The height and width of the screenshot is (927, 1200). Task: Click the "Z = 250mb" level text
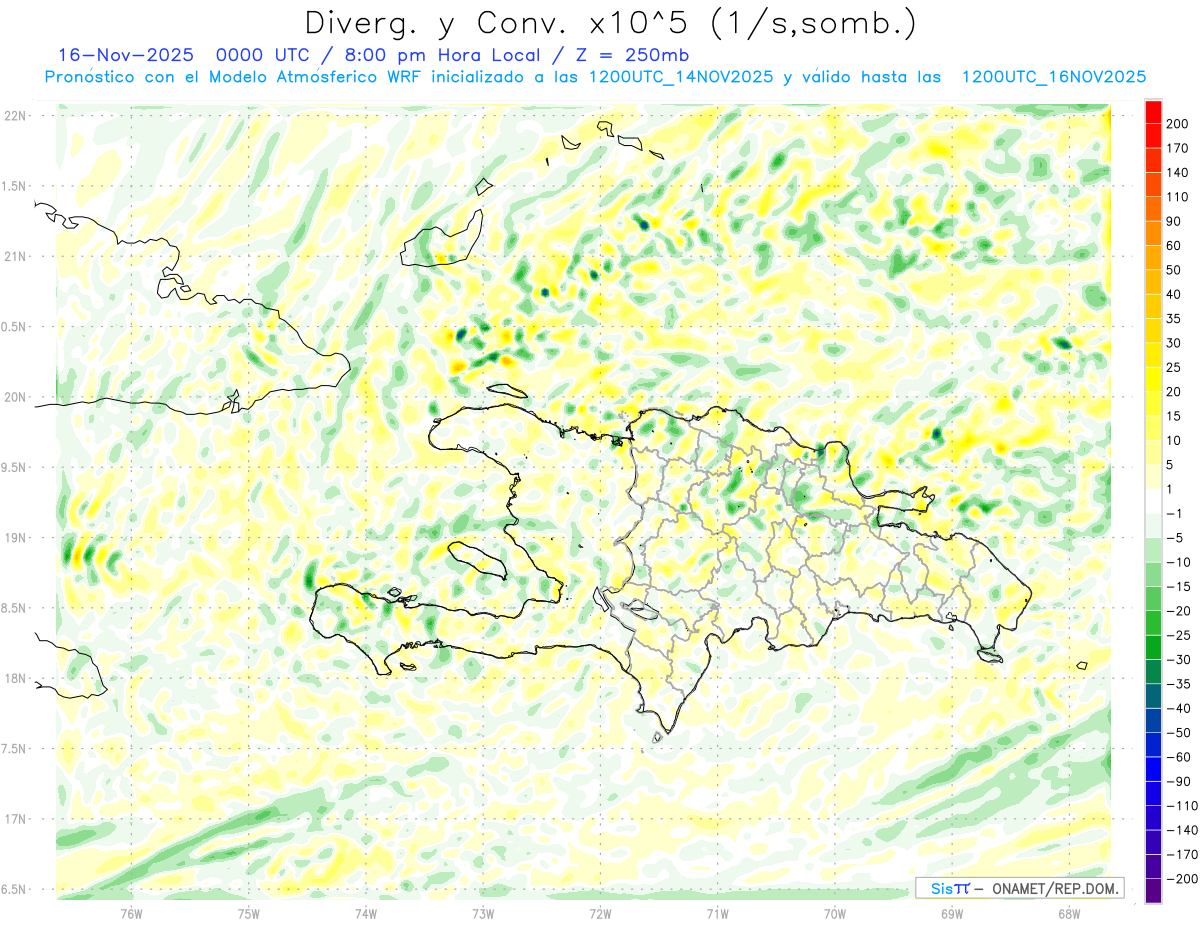coord(634,55)
